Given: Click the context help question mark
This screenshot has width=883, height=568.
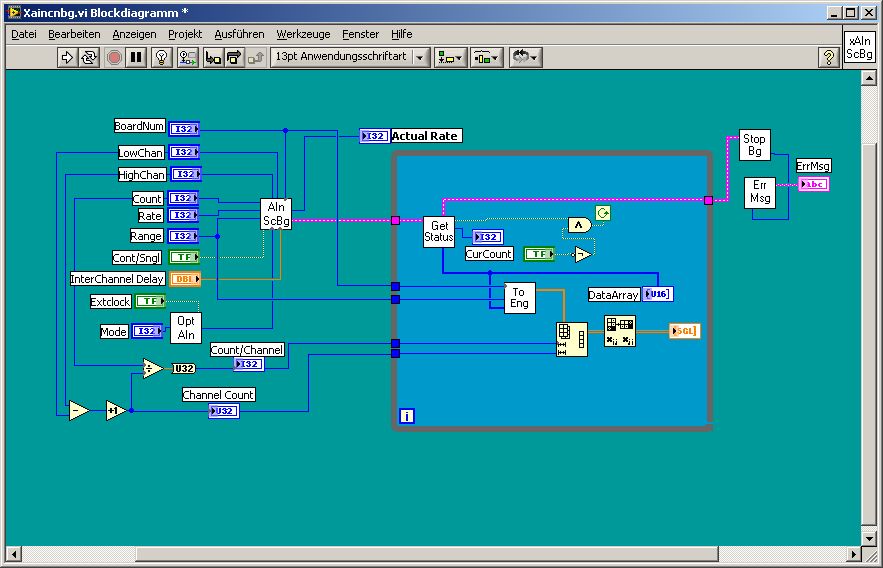Looking at the screenshot, I should (828, 57).
